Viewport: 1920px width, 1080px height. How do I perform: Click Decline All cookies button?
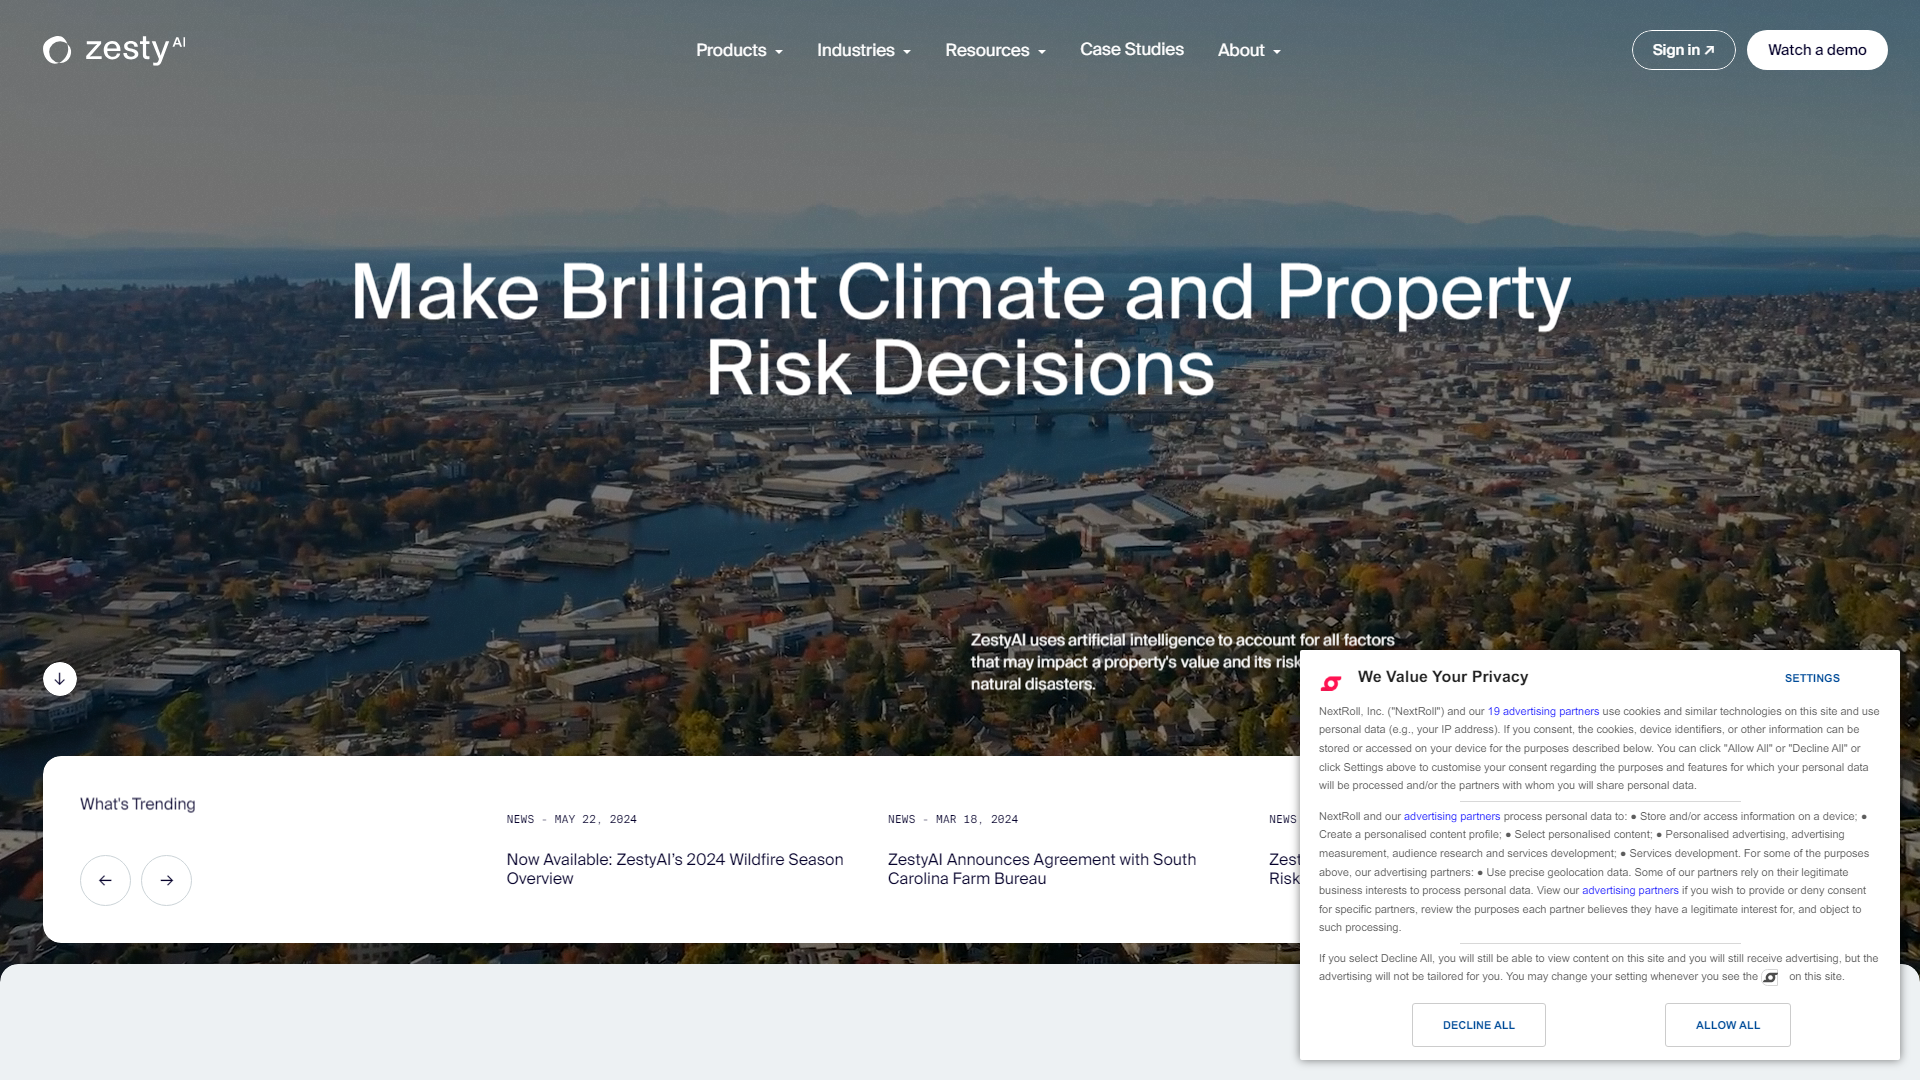coord(1478,1025)
